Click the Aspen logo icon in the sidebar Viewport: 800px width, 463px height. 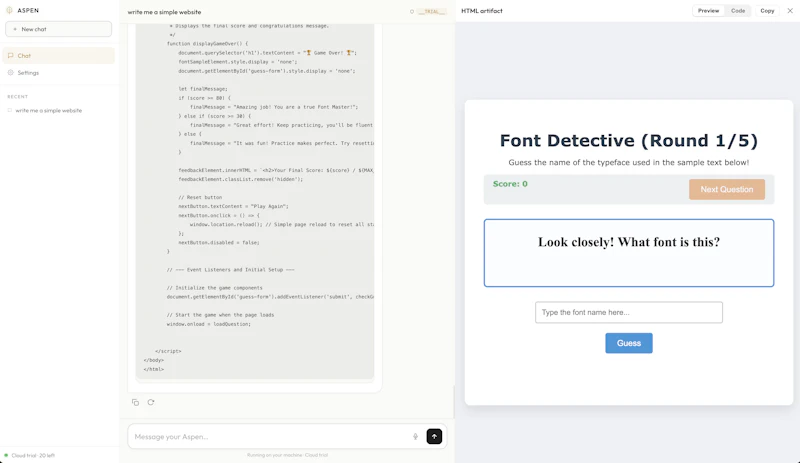9,10
